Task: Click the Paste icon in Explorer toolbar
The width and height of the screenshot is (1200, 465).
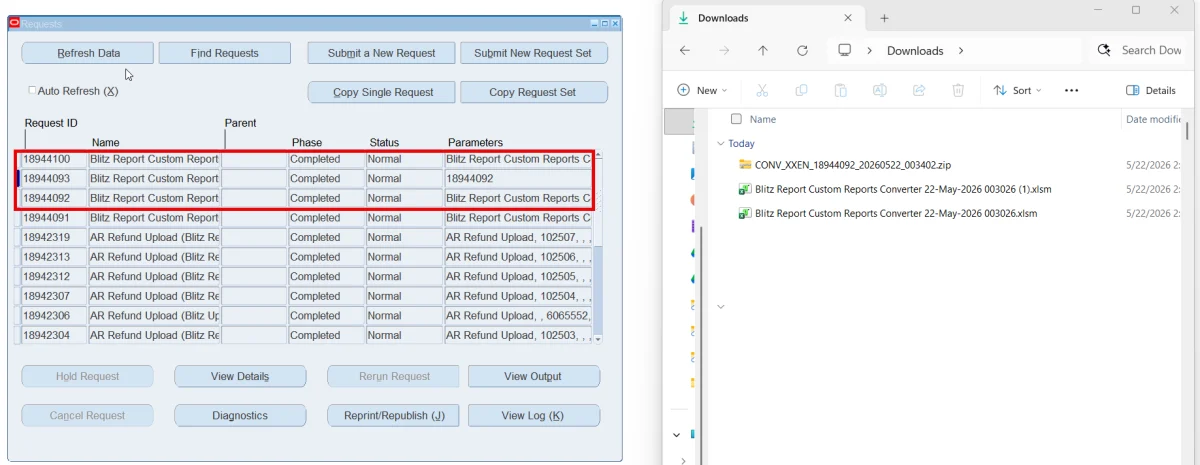Action: pos(840,90)
